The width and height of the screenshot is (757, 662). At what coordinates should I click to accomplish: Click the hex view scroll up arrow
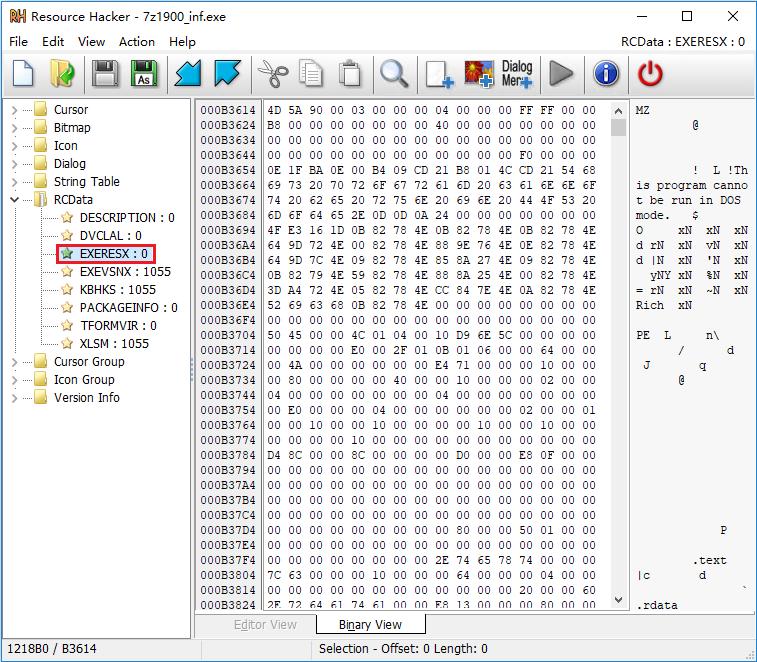618,111
